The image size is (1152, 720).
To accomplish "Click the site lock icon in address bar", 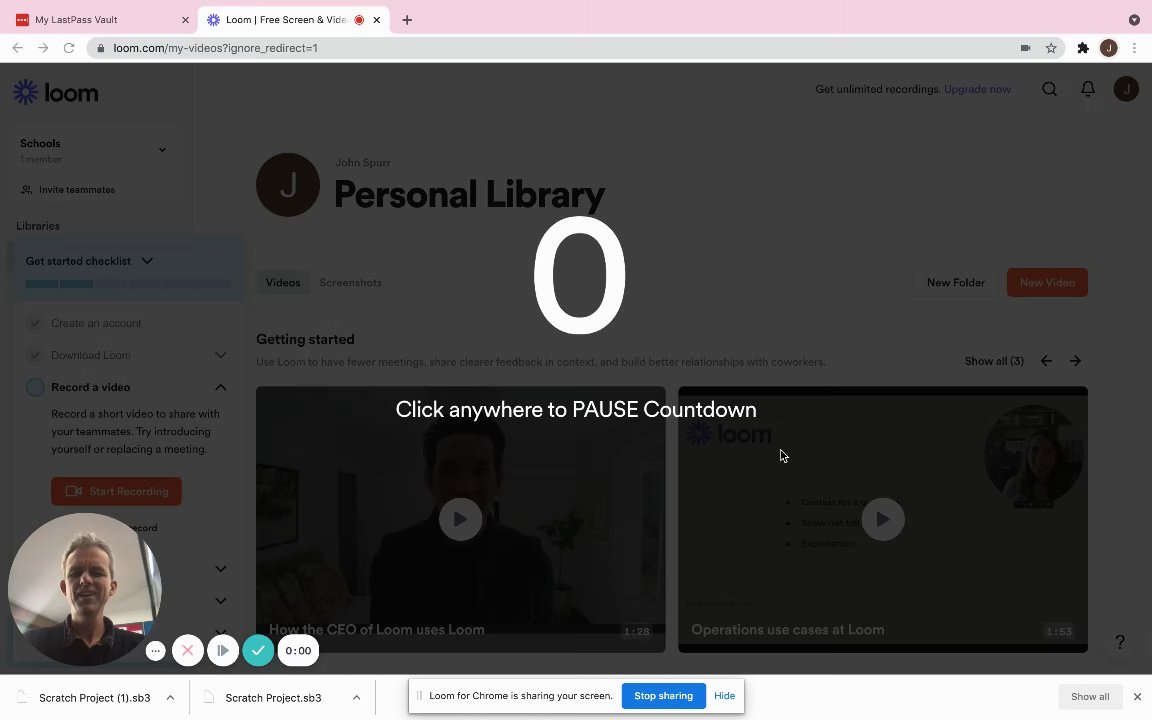I will point(101,48).
